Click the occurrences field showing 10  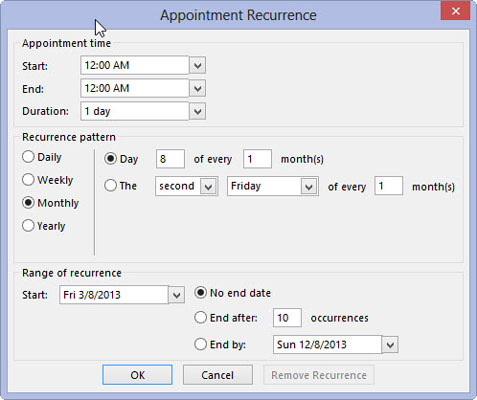click(x=287, y=318)
